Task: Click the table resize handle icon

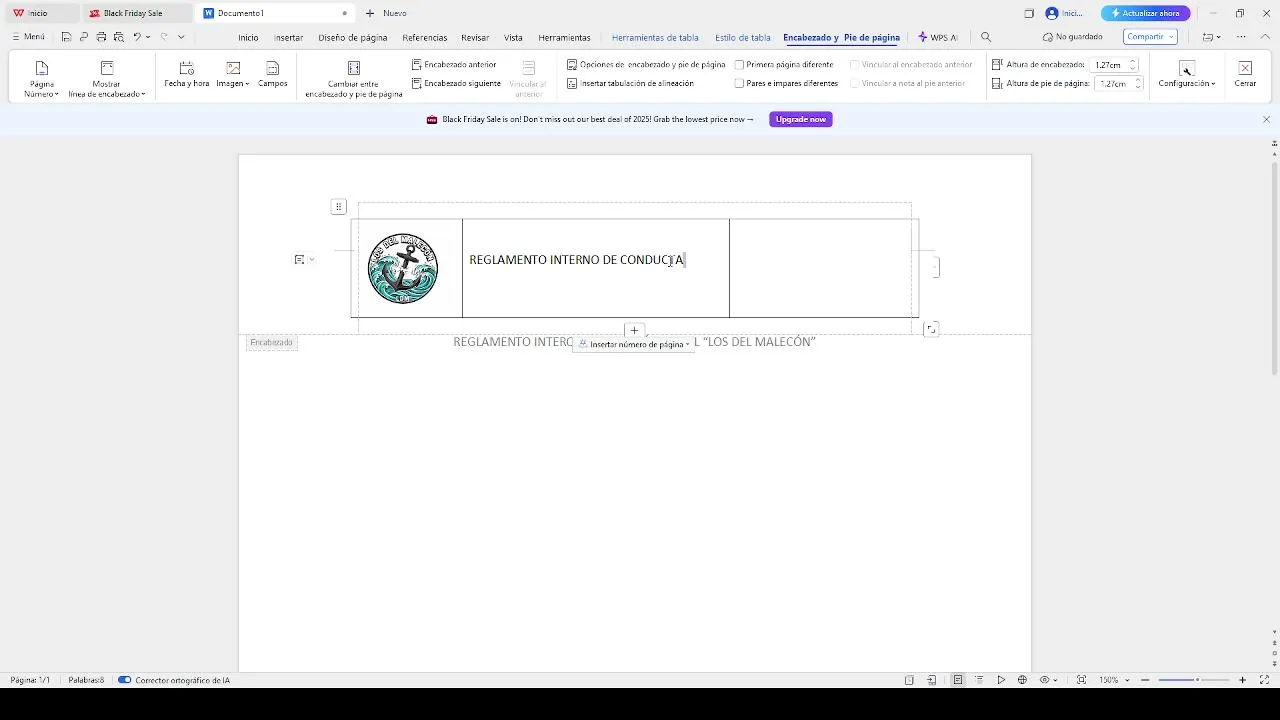Action: tap(931, 329)
